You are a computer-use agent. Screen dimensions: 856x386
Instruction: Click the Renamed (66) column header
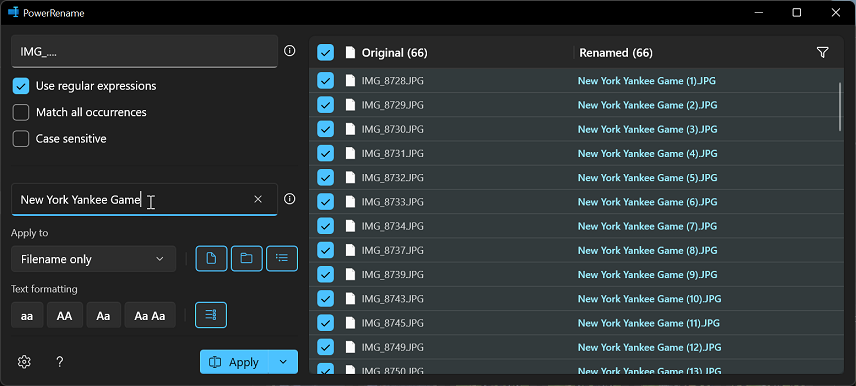coord(616,53)
